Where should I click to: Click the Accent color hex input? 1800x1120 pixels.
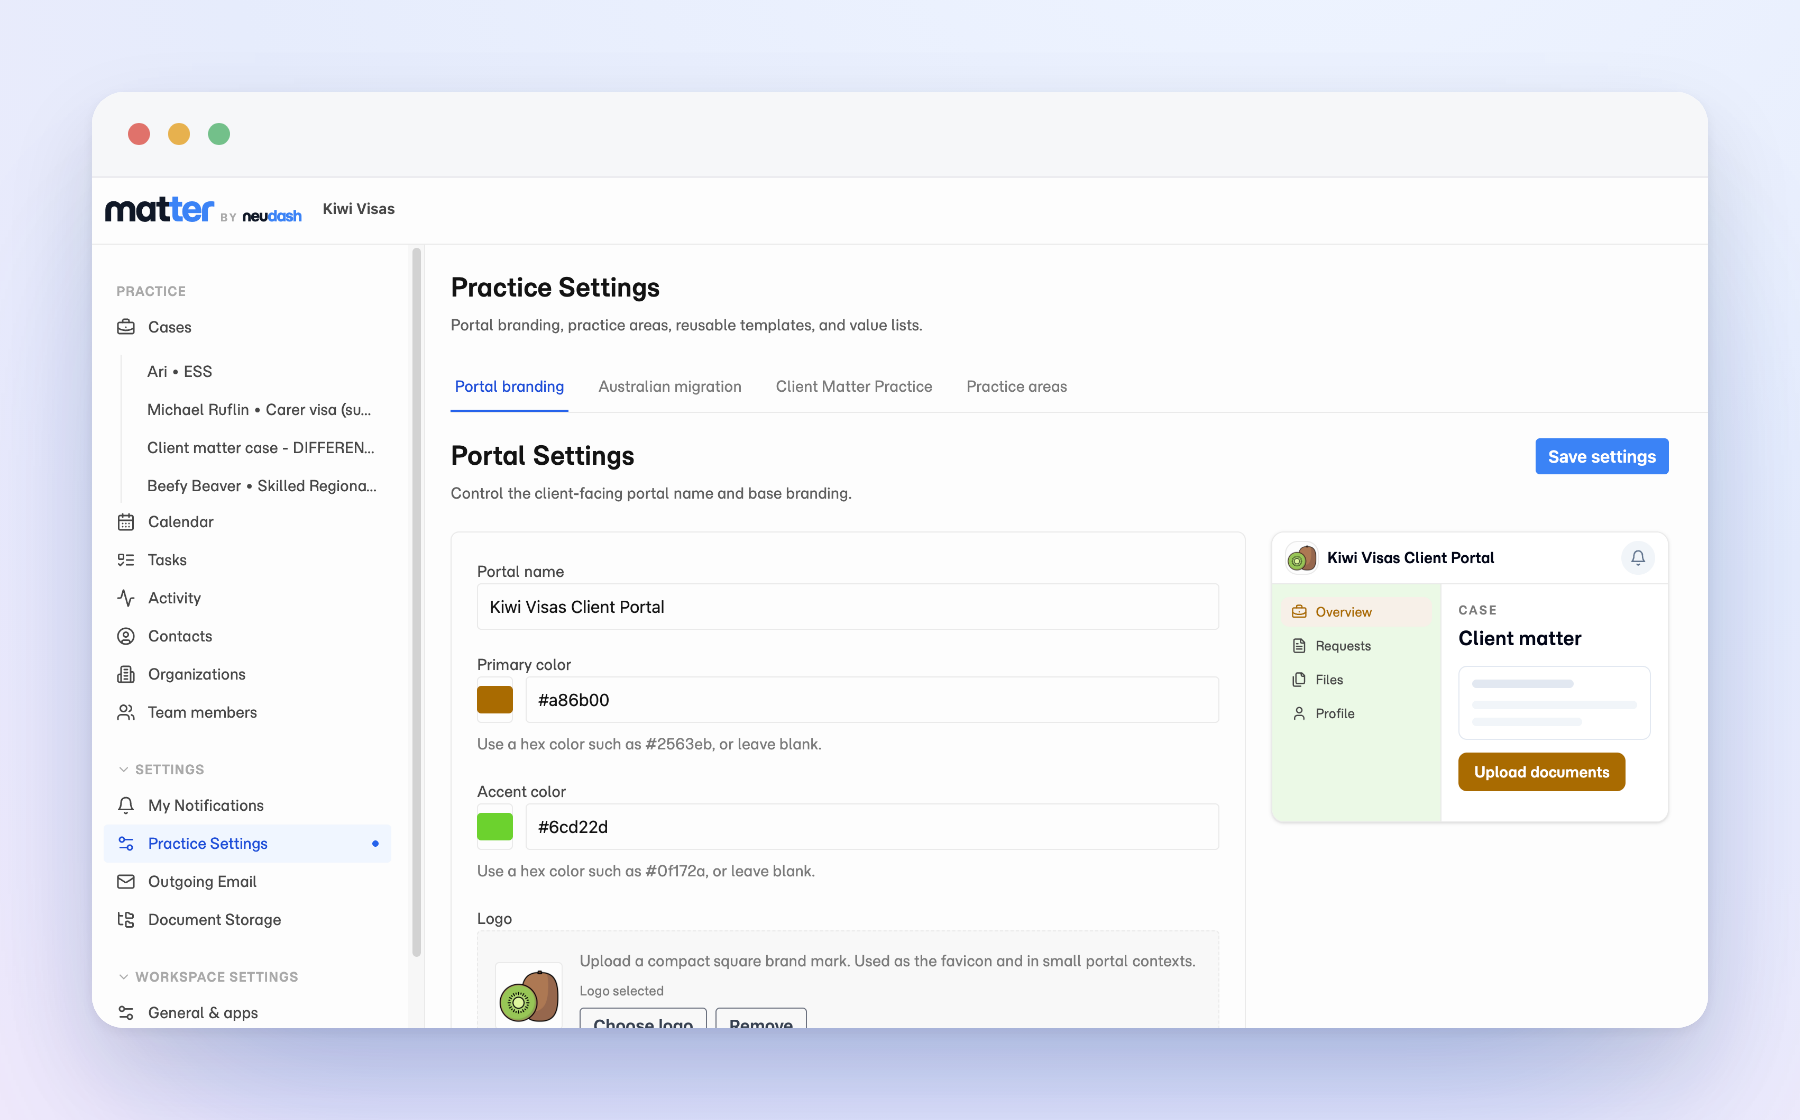pyautogui.click(x=872, y=827)
